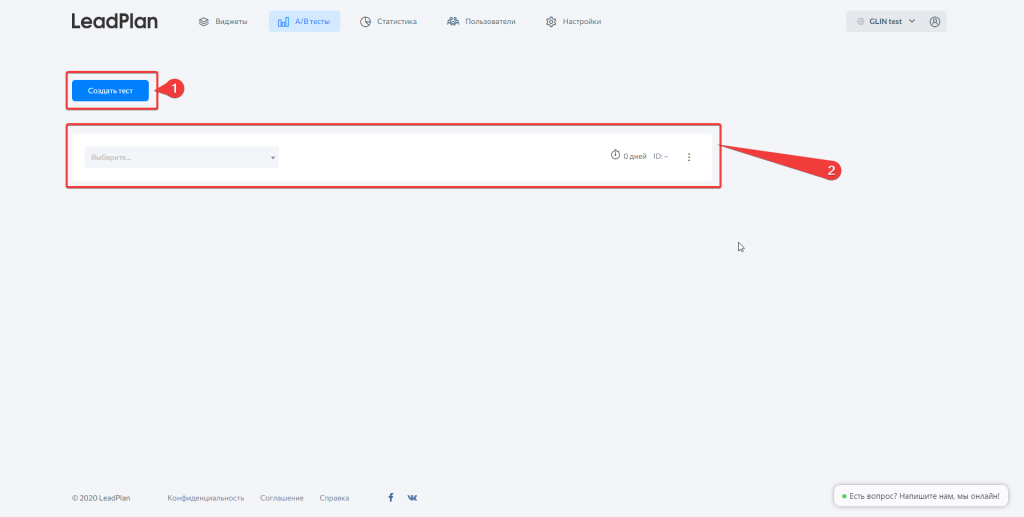Switch to the A/B тесты tab
1024x517 pixels.
[x=304, y=21]
